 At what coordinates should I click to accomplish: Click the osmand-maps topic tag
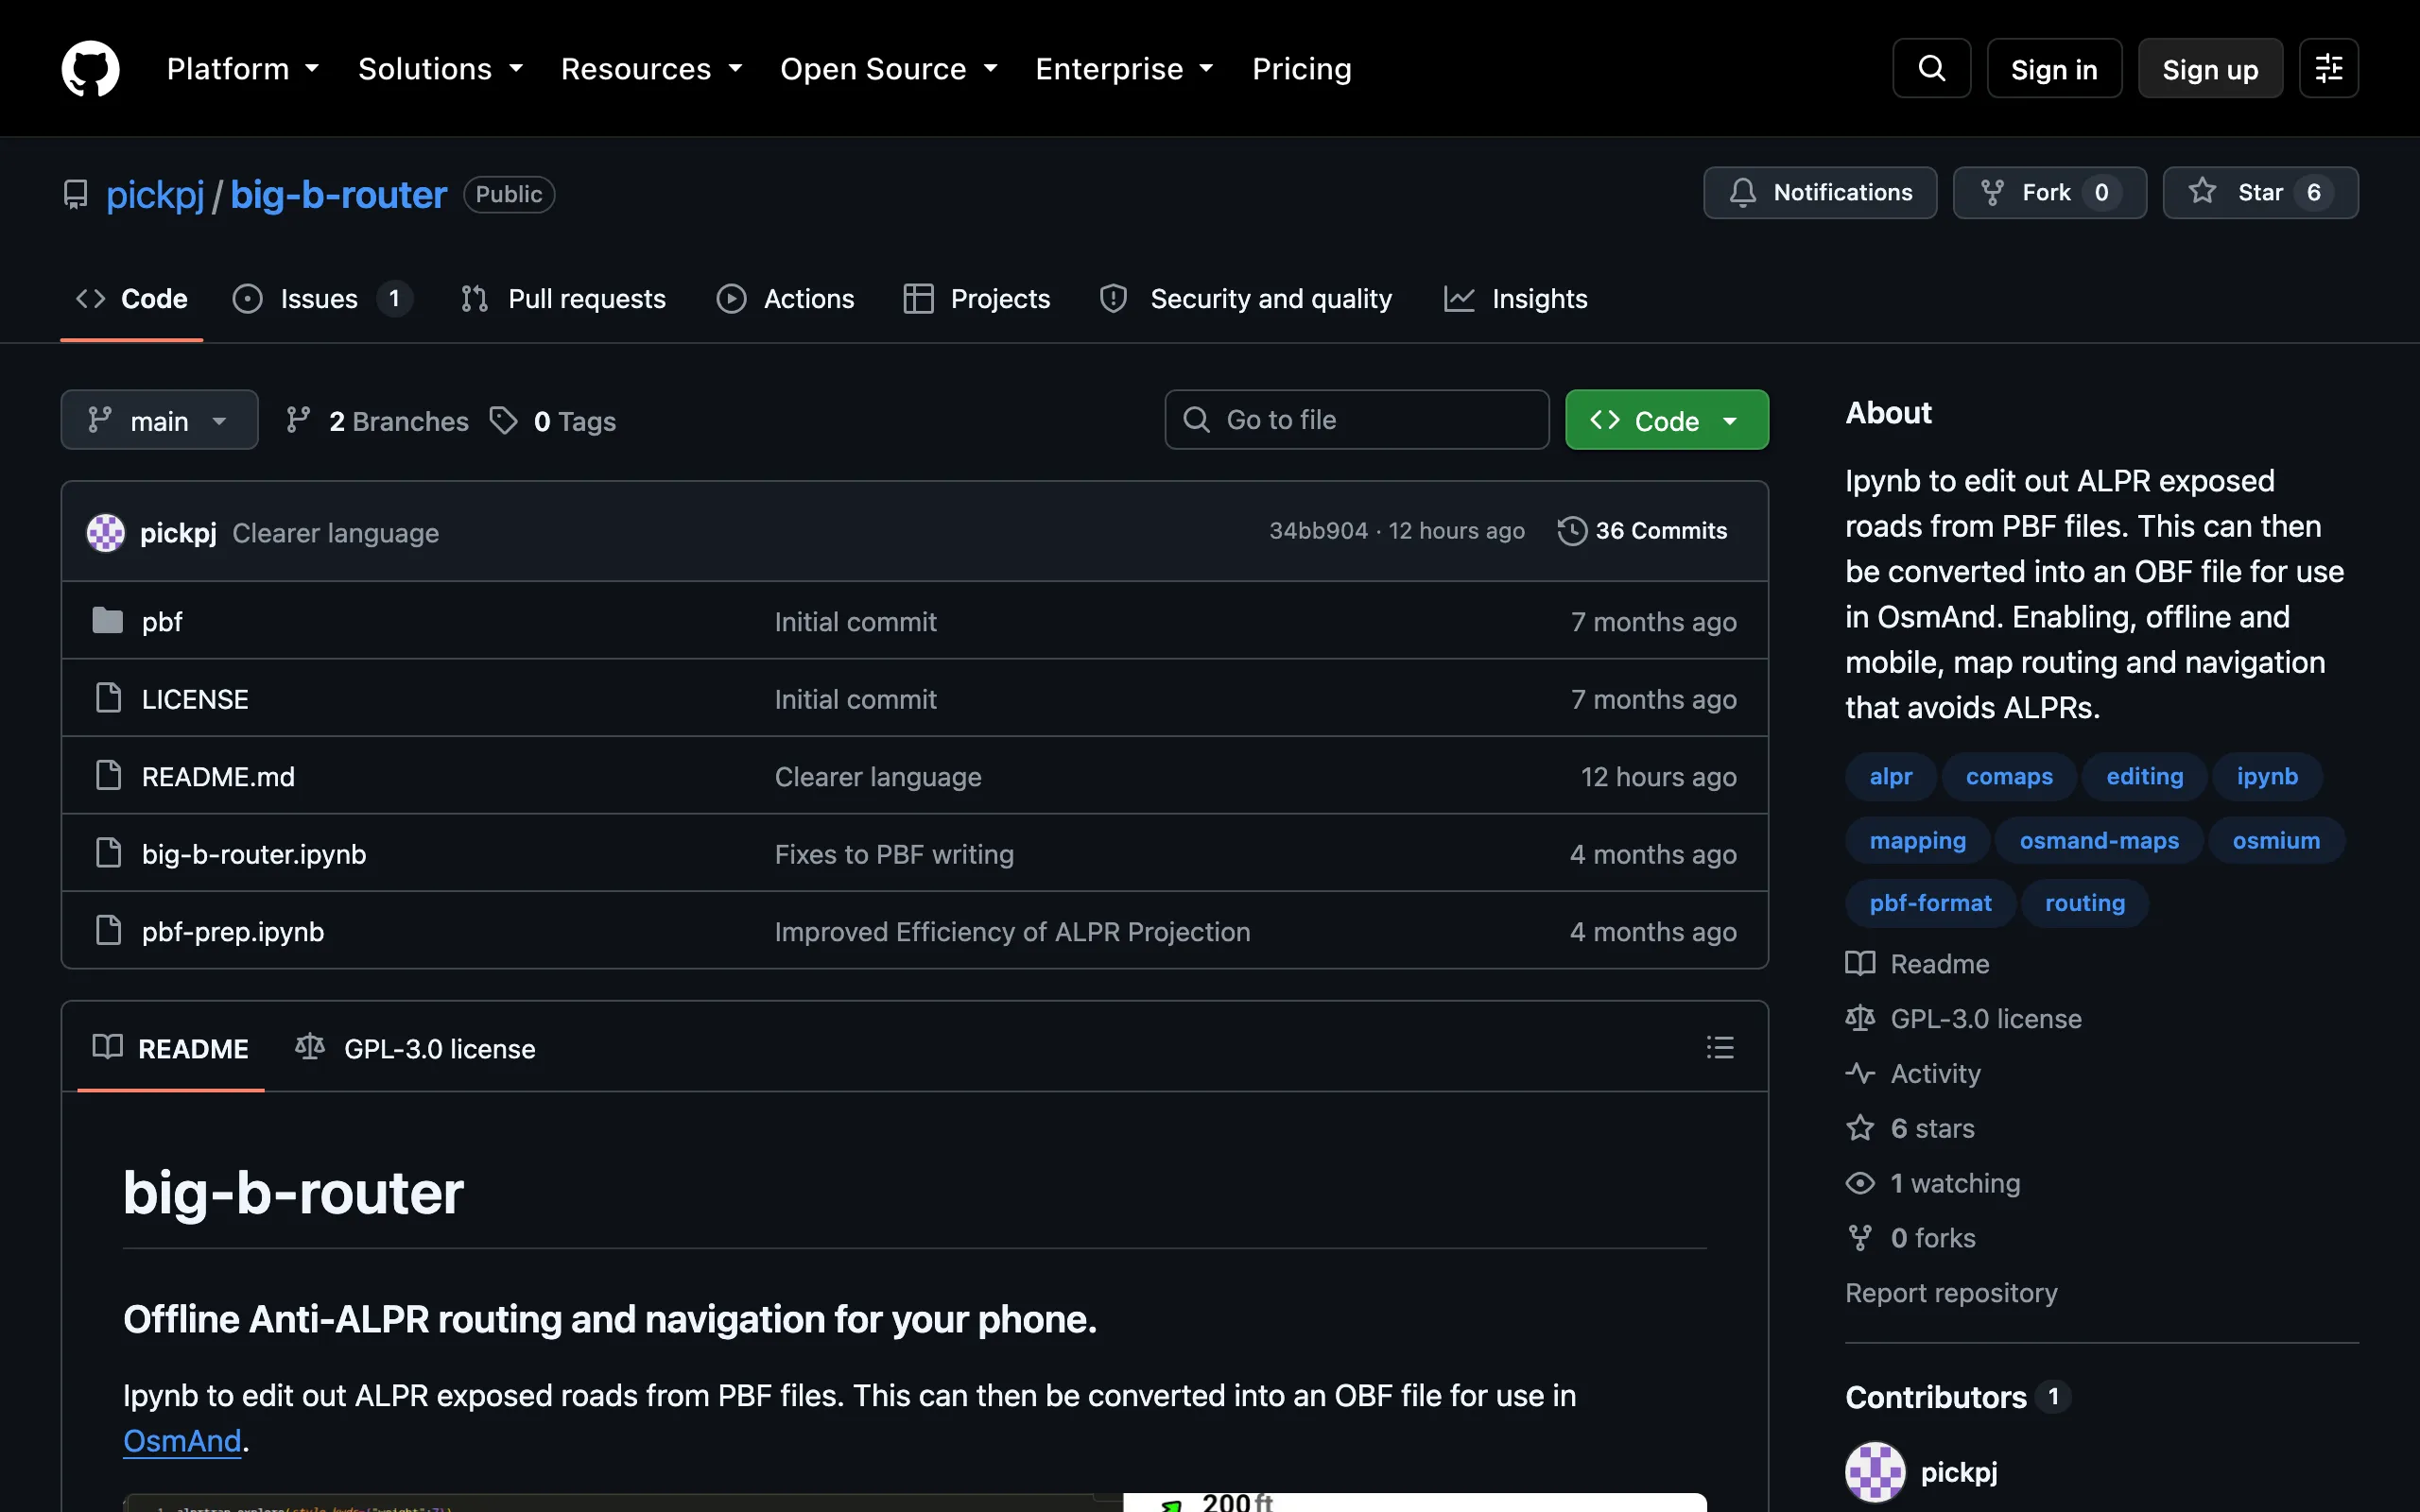tap(2098, 840)
